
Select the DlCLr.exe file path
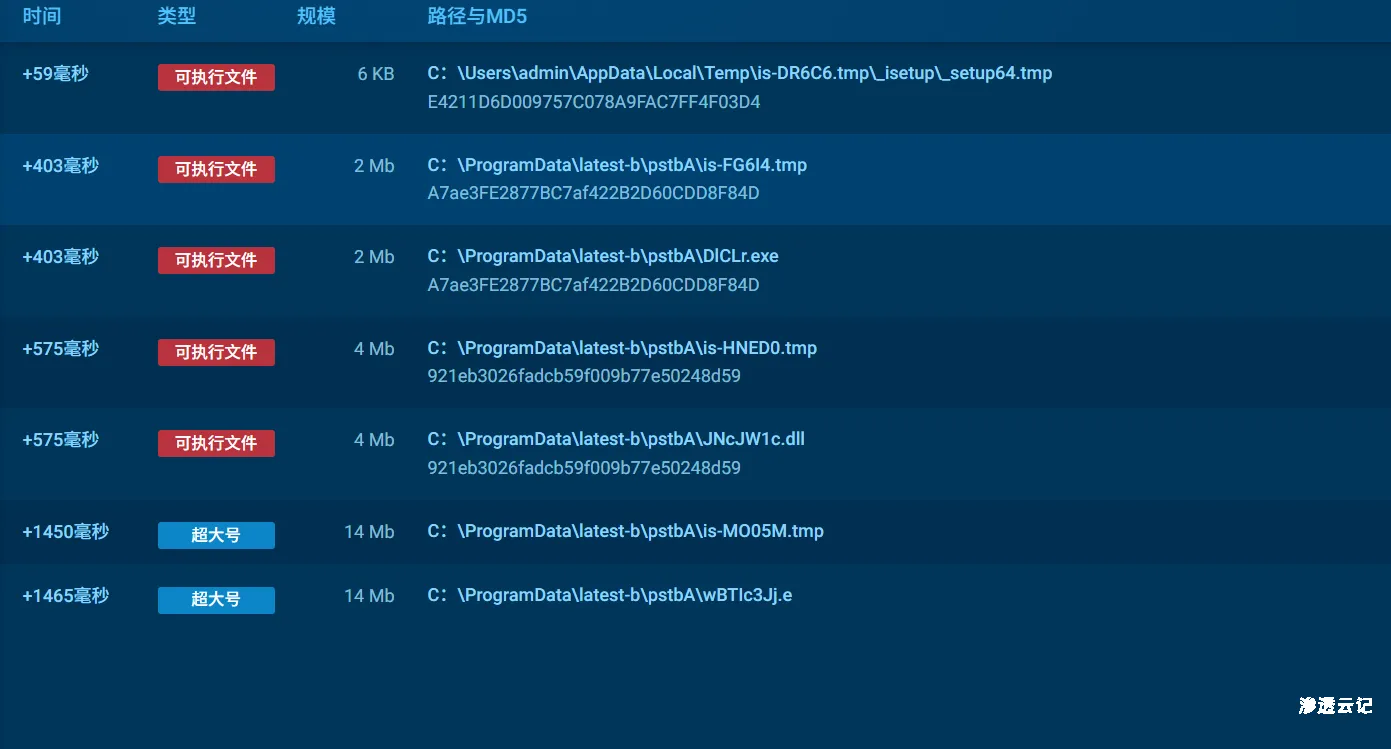click(x=602, y=256)
